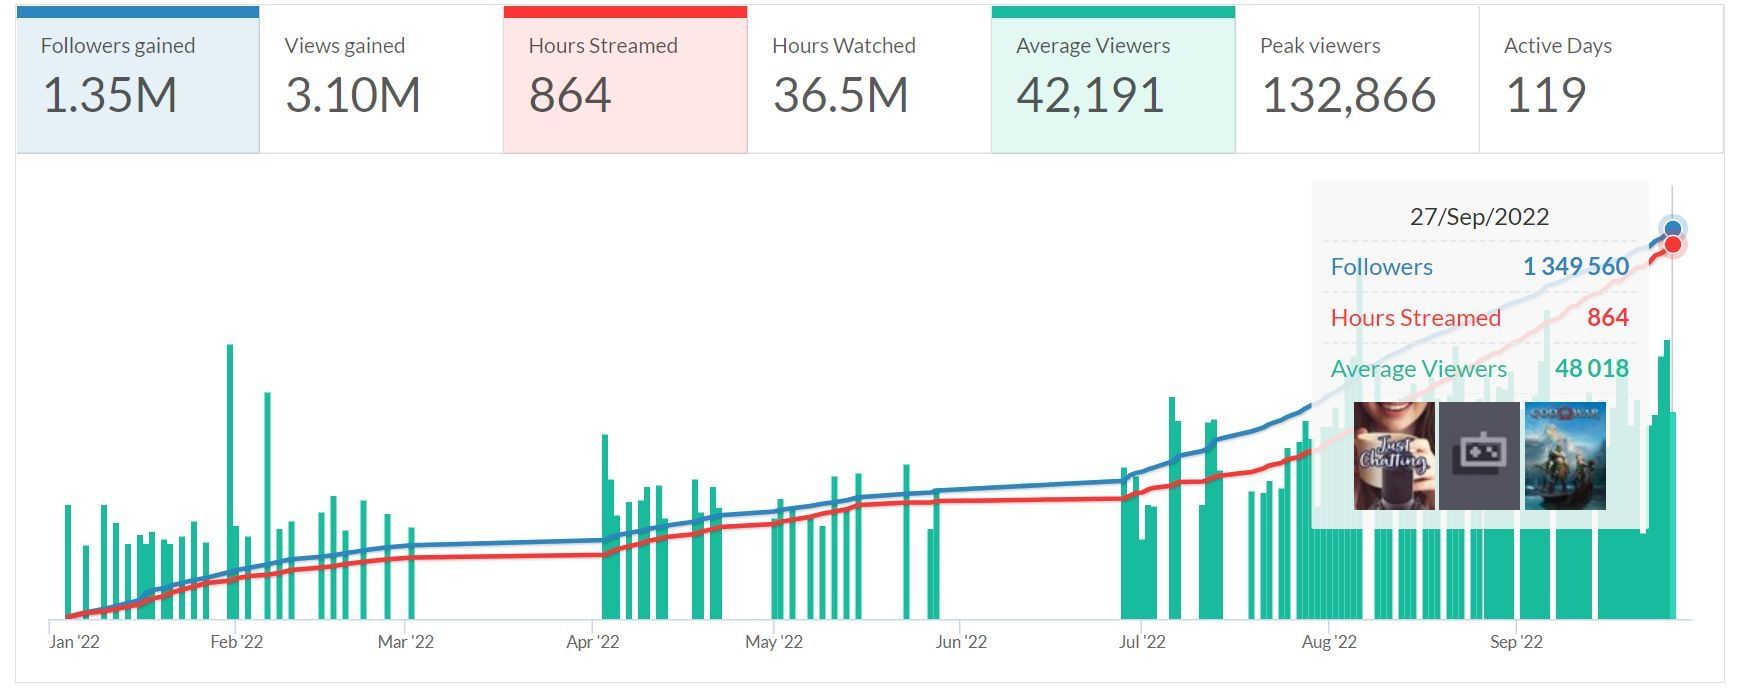Click the Followers value 1 349 560 in tooltip
This screenshot has height=688, width=1754.
click(x=1576, y=267)
